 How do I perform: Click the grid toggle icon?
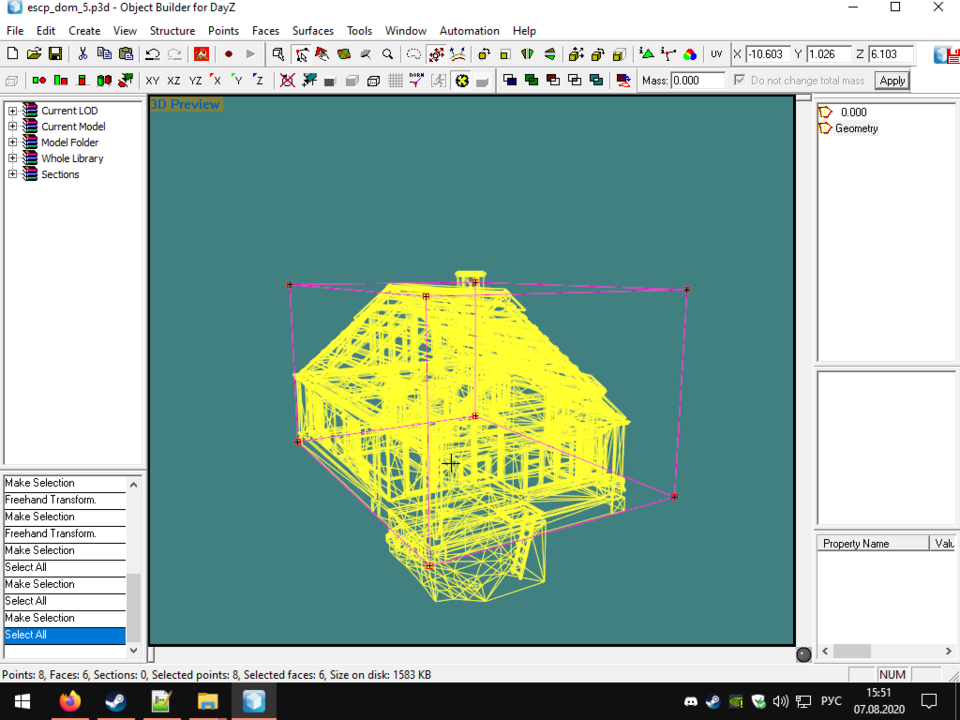396,80
